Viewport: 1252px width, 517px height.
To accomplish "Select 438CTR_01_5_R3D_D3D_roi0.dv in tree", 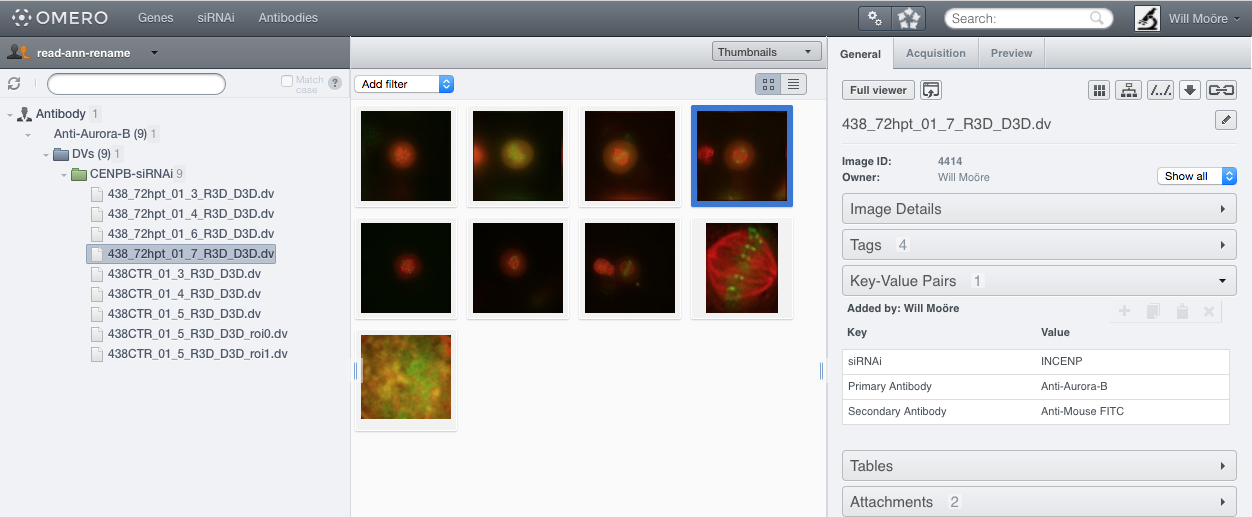I will coord(197,334).
